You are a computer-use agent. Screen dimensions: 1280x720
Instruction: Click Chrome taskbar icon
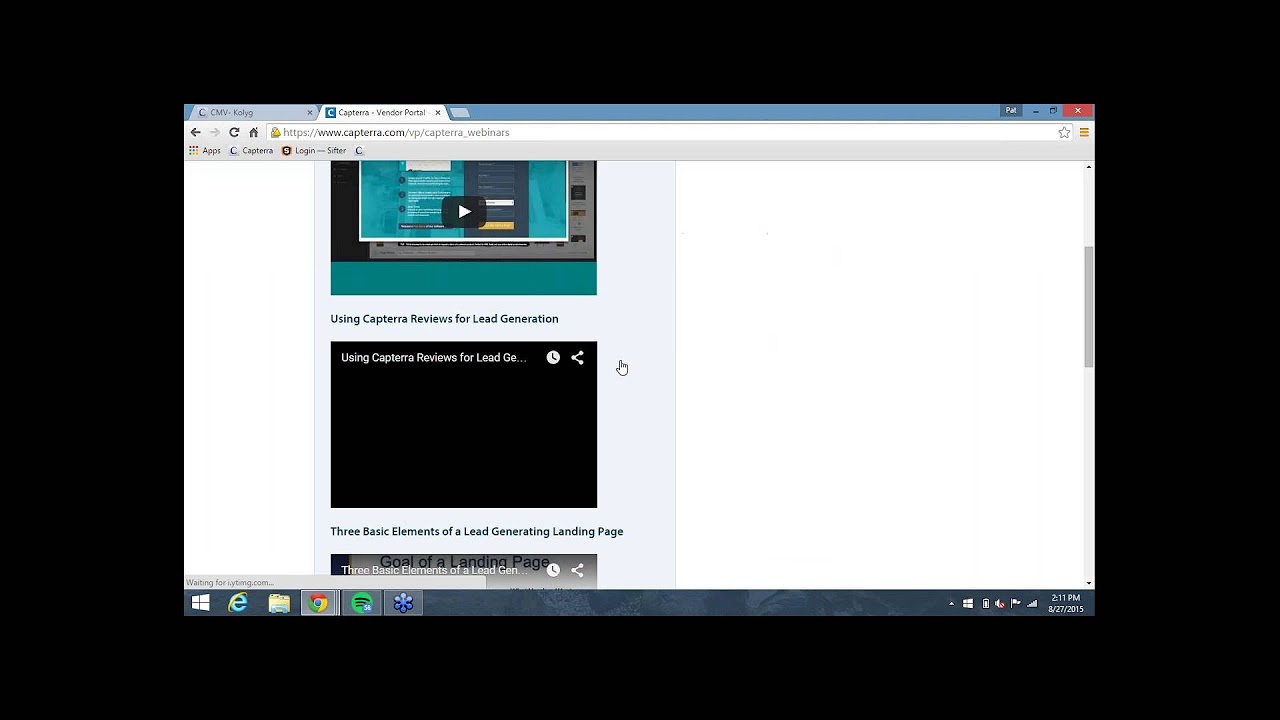click(x=319, y=603)
